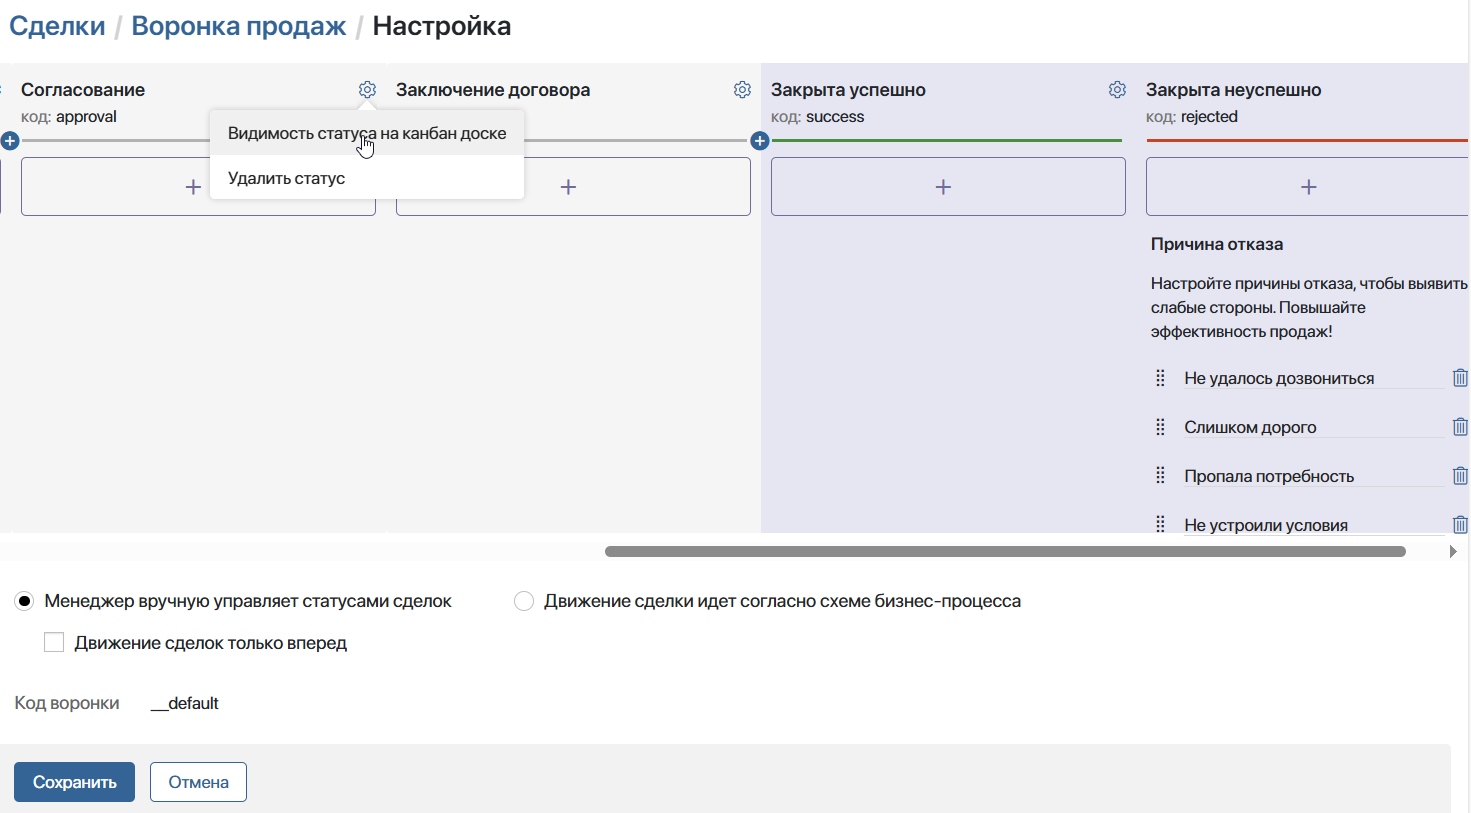The height and width of the screenshot is (813, 1471).
Task: Add card in Закрыта успешно column
Action: coord(948,187)
